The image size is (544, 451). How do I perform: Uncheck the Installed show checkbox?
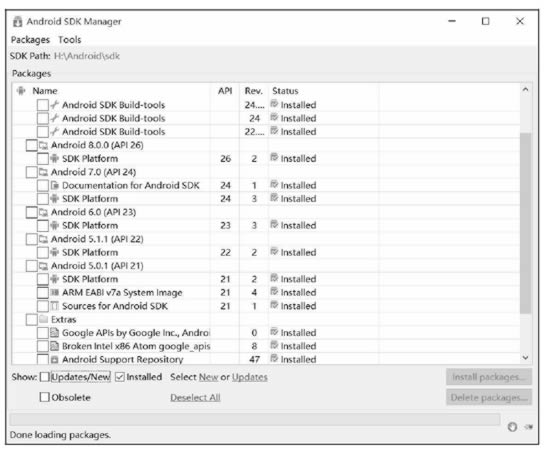[120, 377]
